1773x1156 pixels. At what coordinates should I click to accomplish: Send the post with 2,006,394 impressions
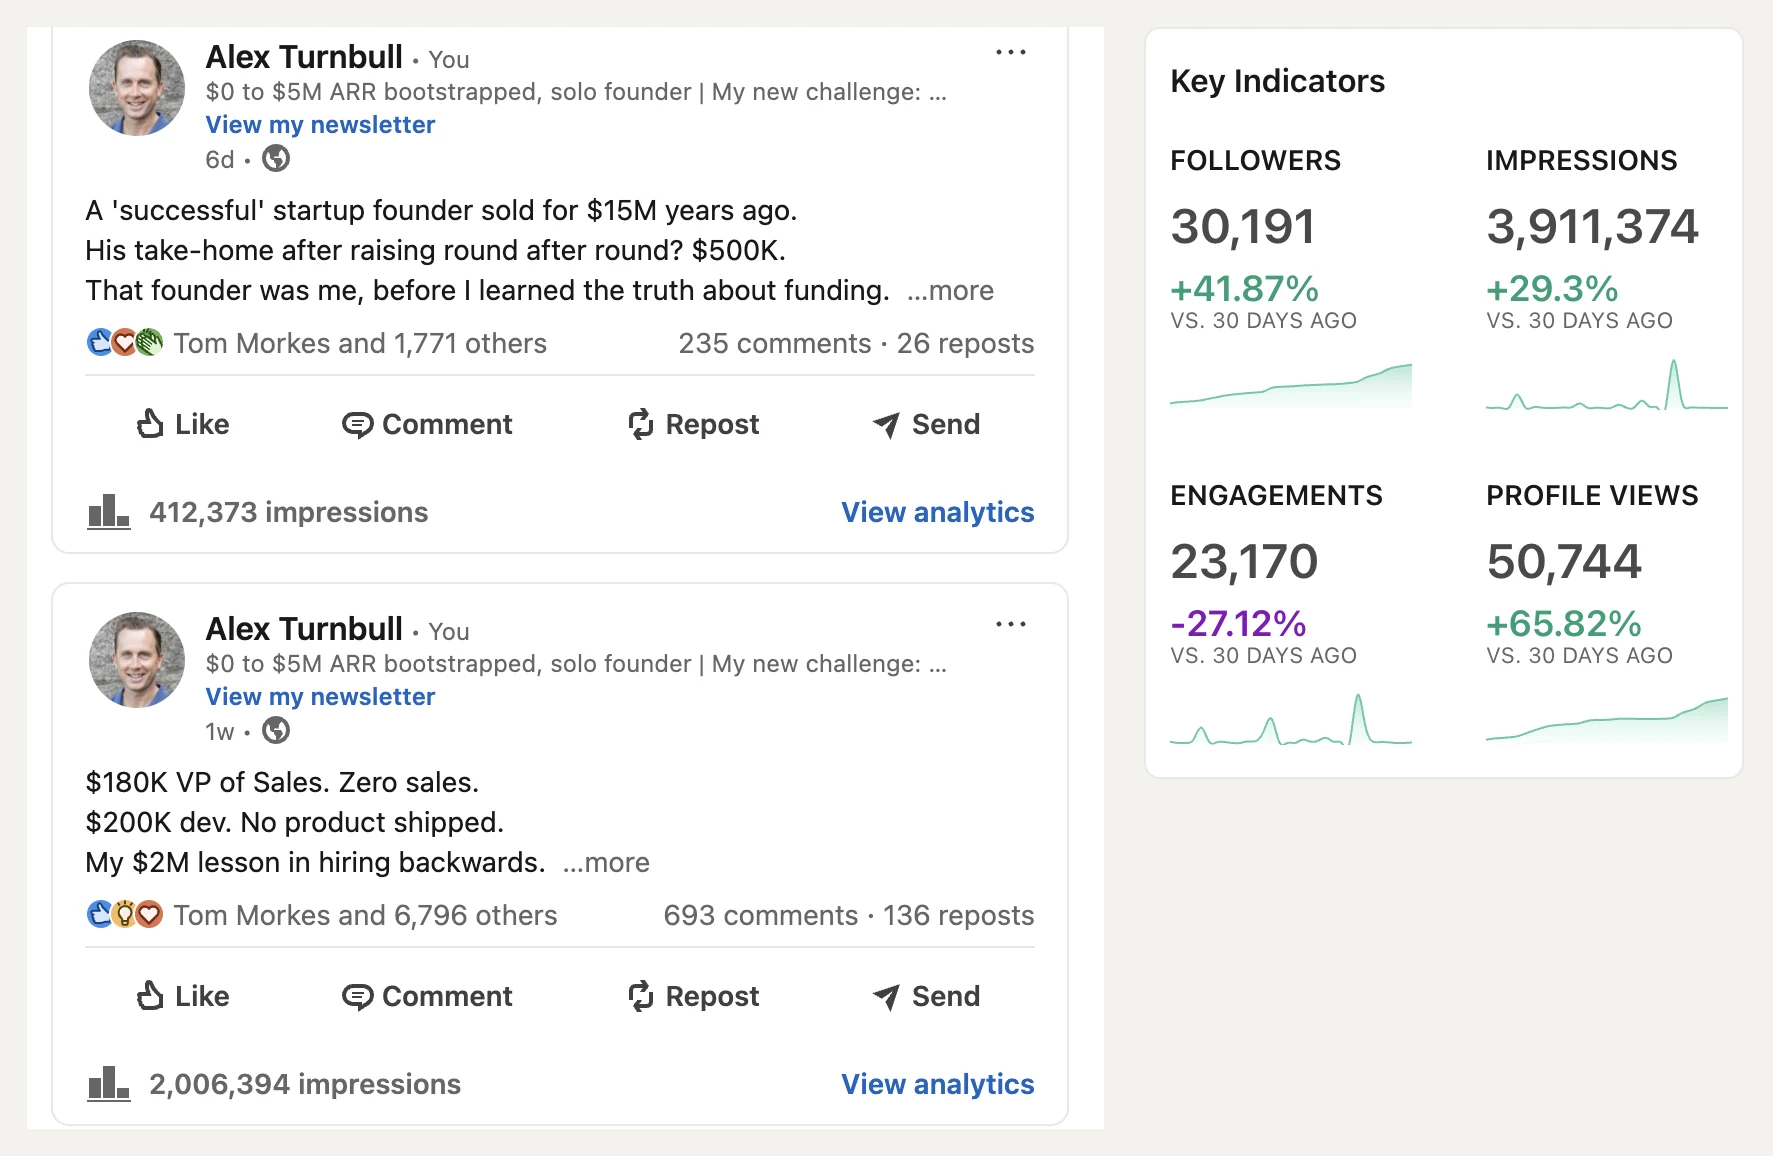(x=926, y=996)
